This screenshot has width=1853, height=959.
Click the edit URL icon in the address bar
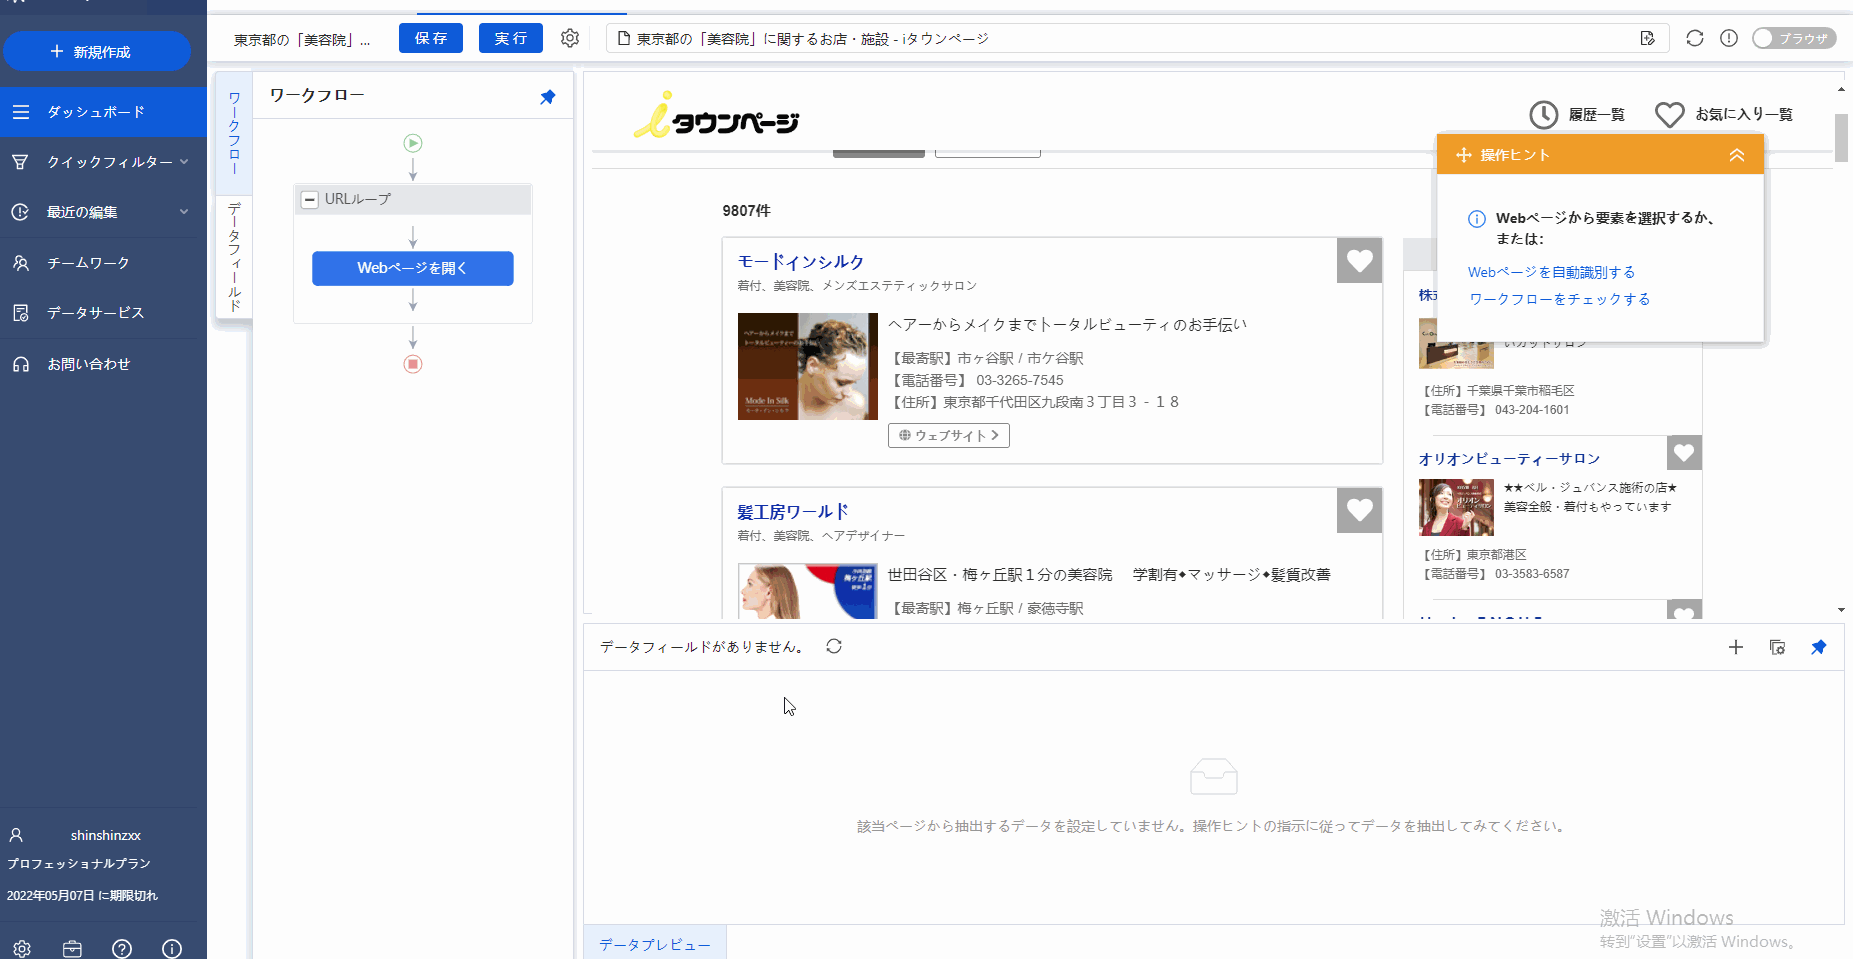pos(1648,38)
